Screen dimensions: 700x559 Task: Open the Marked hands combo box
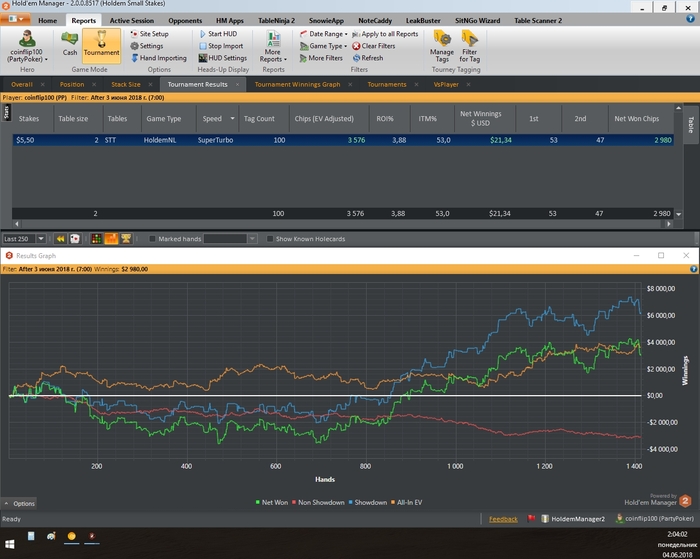click(x=229, y=239)
